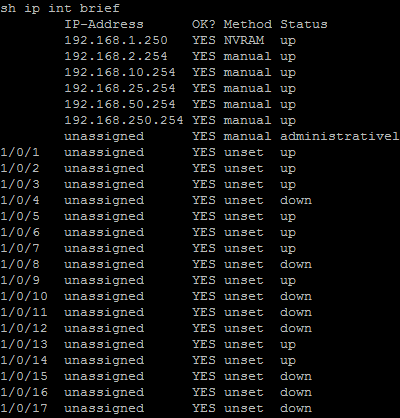Click unassigned address for interface 1/0/10
The image size is (400, 418).
(x=104, y=297)
